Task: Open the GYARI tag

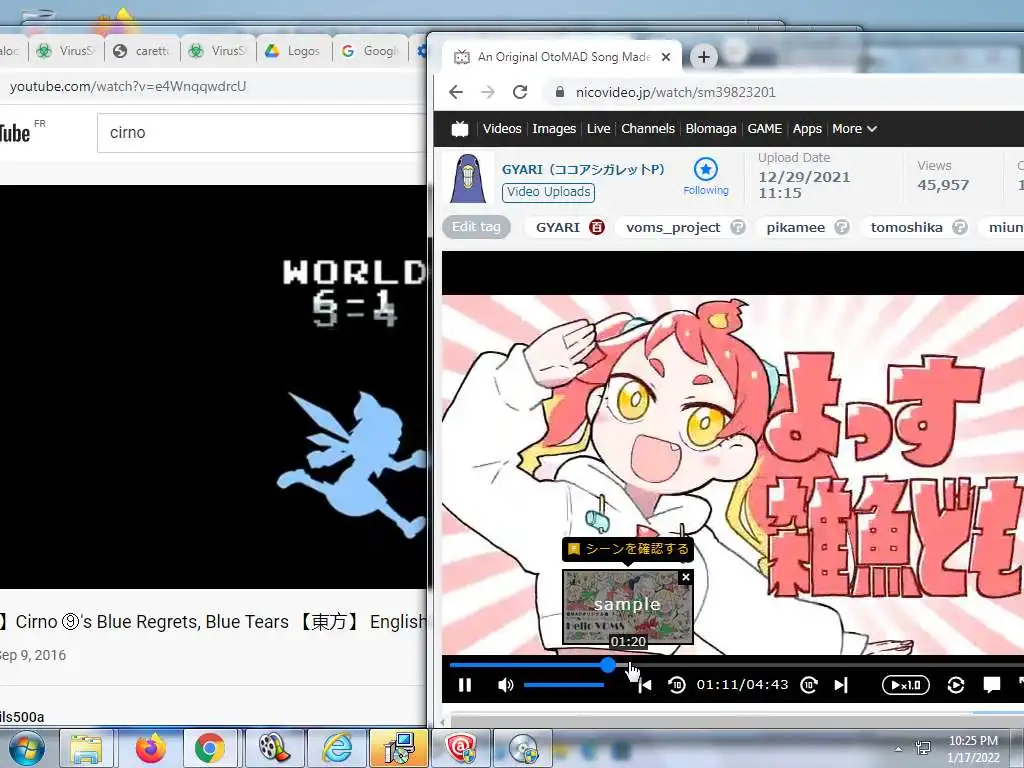Action: [557, 227]
